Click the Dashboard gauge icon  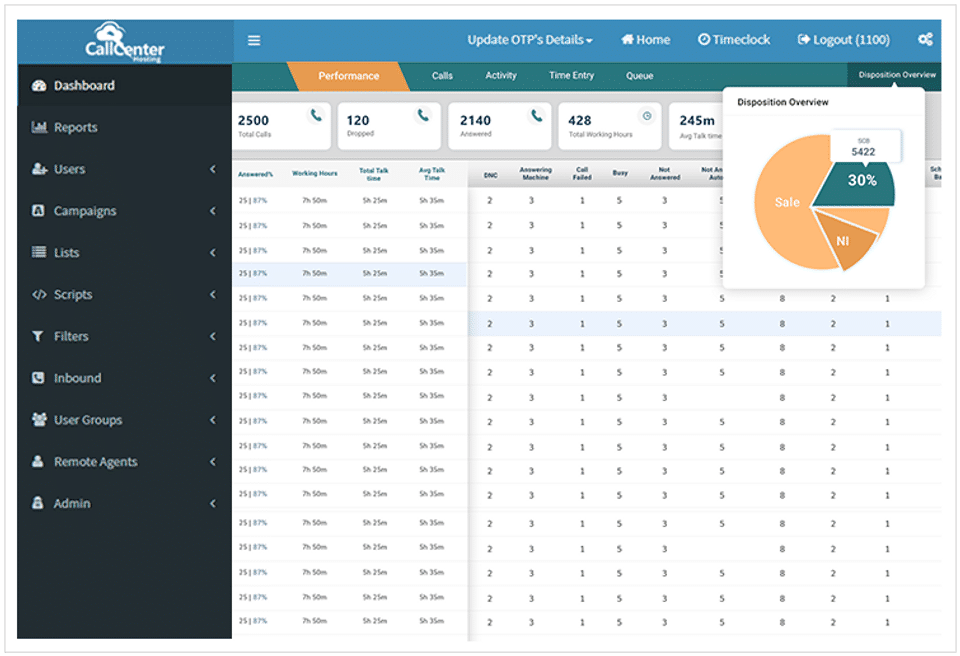pyautogui.click(x=39, y=86)
